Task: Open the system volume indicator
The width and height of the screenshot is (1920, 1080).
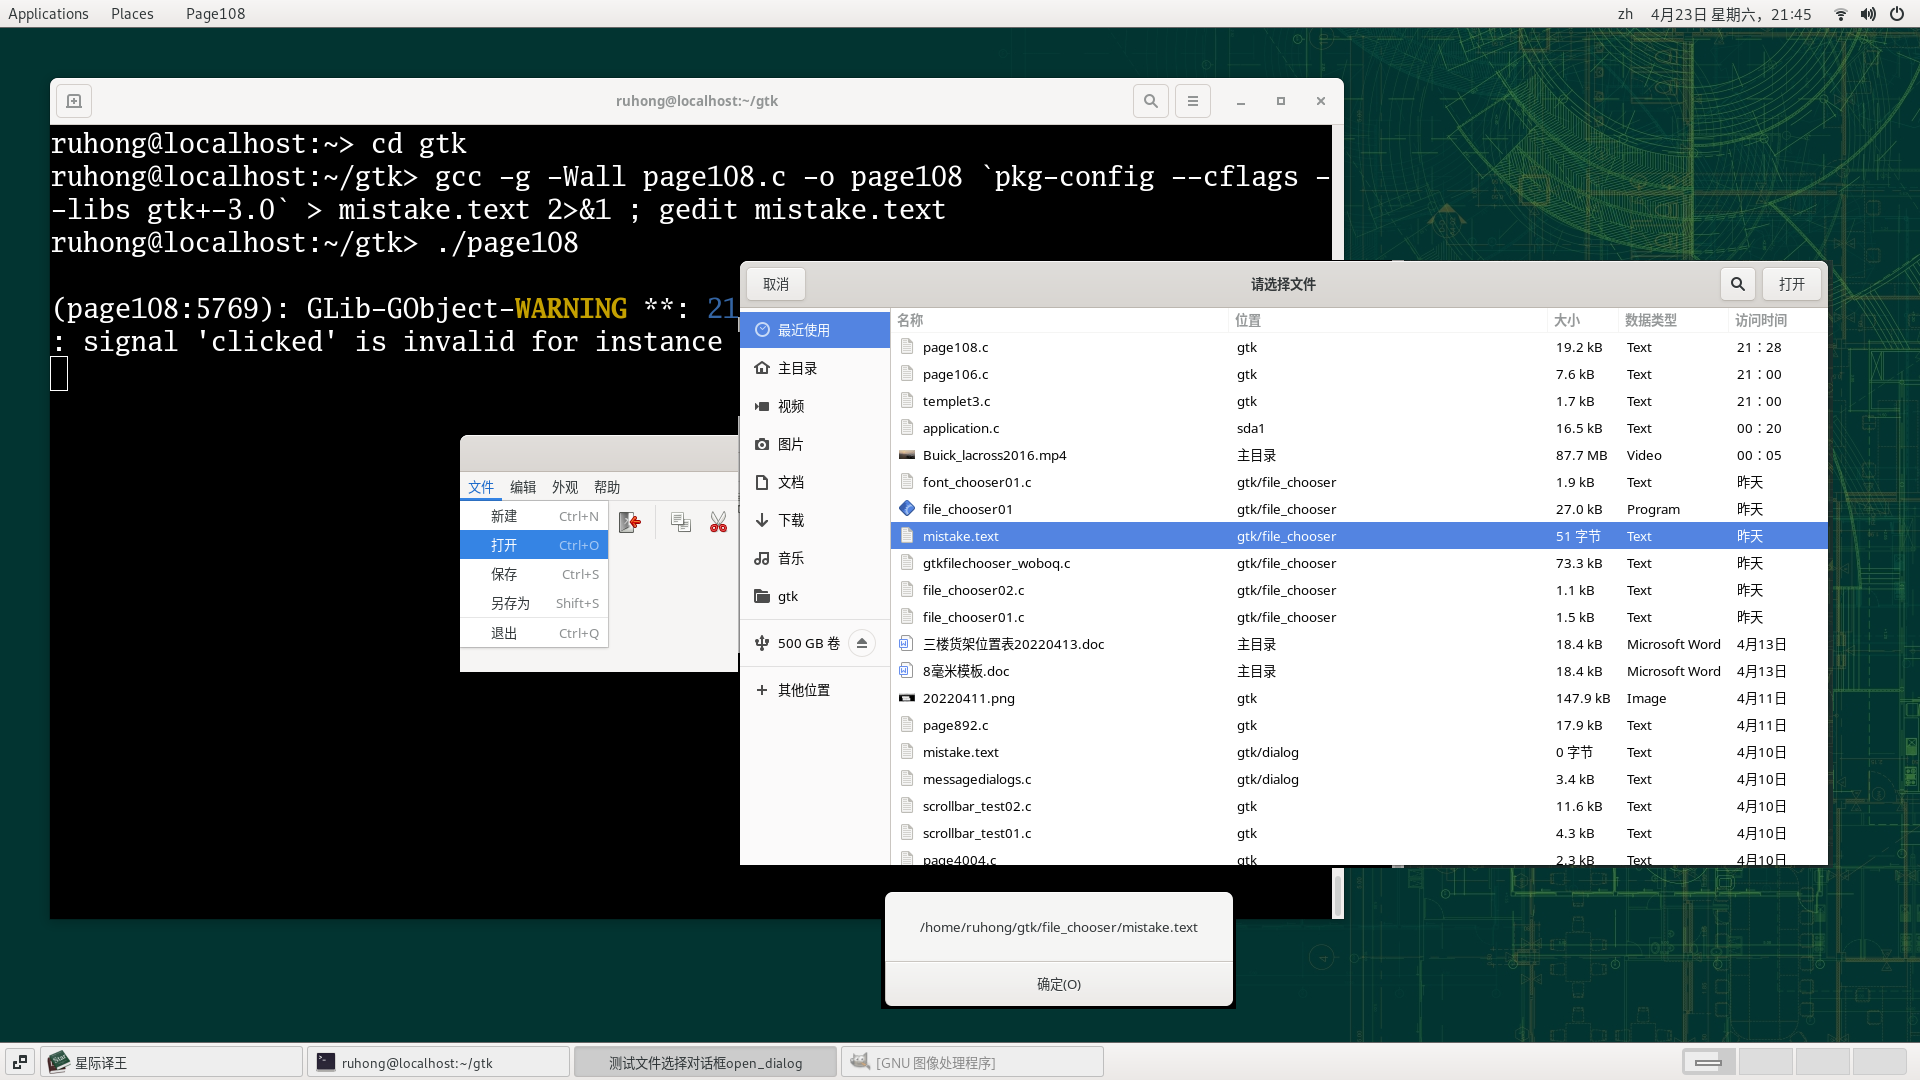Action: [1868, 14]
